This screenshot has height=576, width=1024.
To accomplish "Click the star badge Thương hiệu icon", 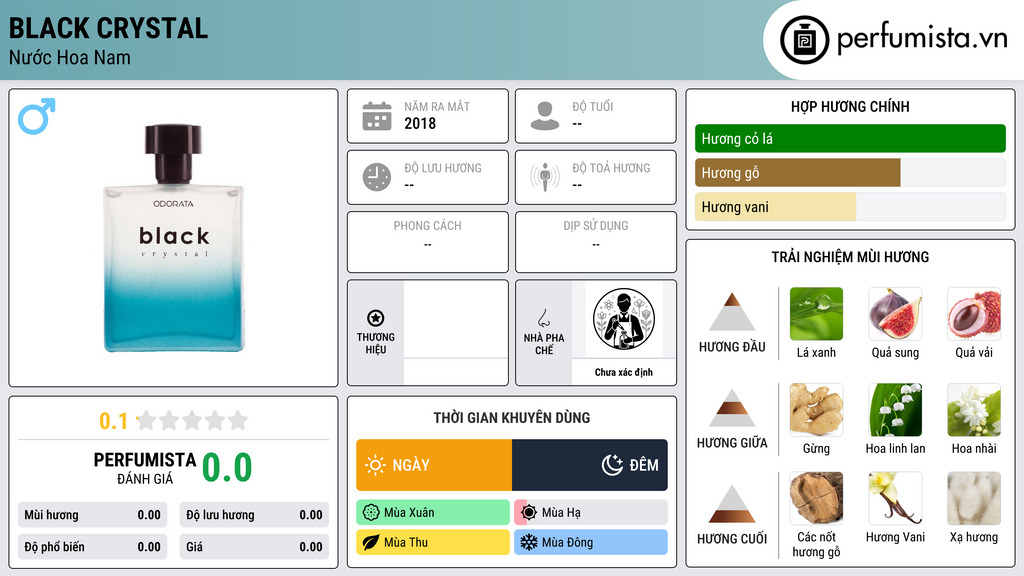I will [376, 318].
